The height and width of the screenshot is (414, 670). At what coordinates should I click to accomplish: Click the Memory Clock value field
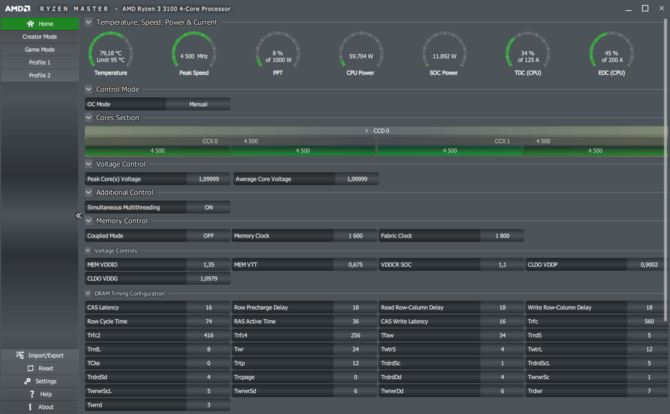(356, 235)
